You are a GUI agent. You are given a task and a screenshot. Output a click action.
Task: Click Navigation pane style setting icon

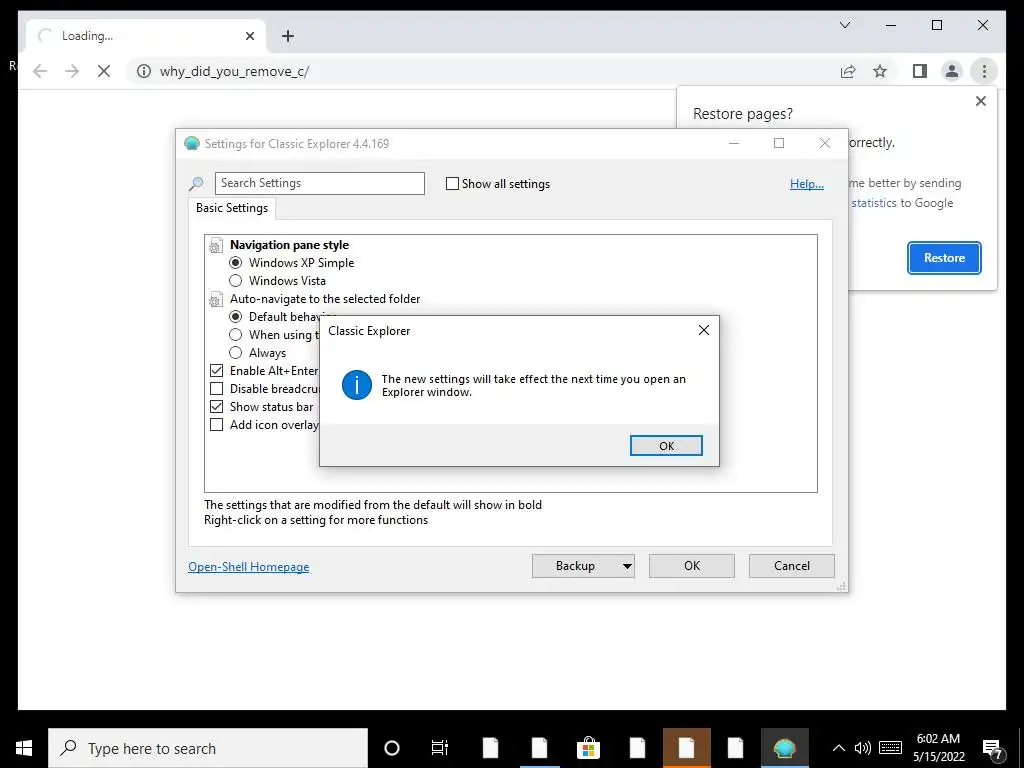click(x=216, y=246)
